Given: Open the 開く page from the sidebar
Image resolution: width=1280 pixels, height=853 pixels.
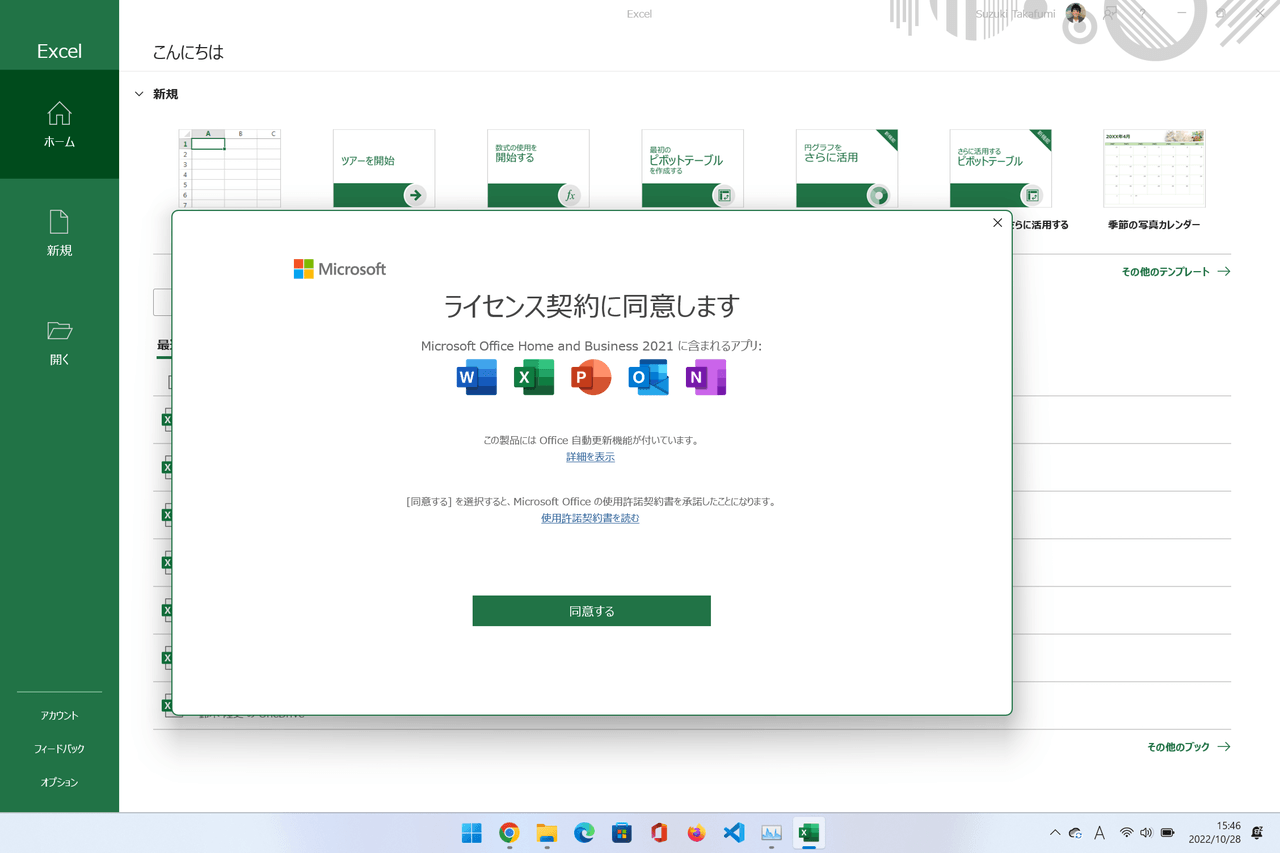Looking at the screenshot, I should tap(59, 342).
